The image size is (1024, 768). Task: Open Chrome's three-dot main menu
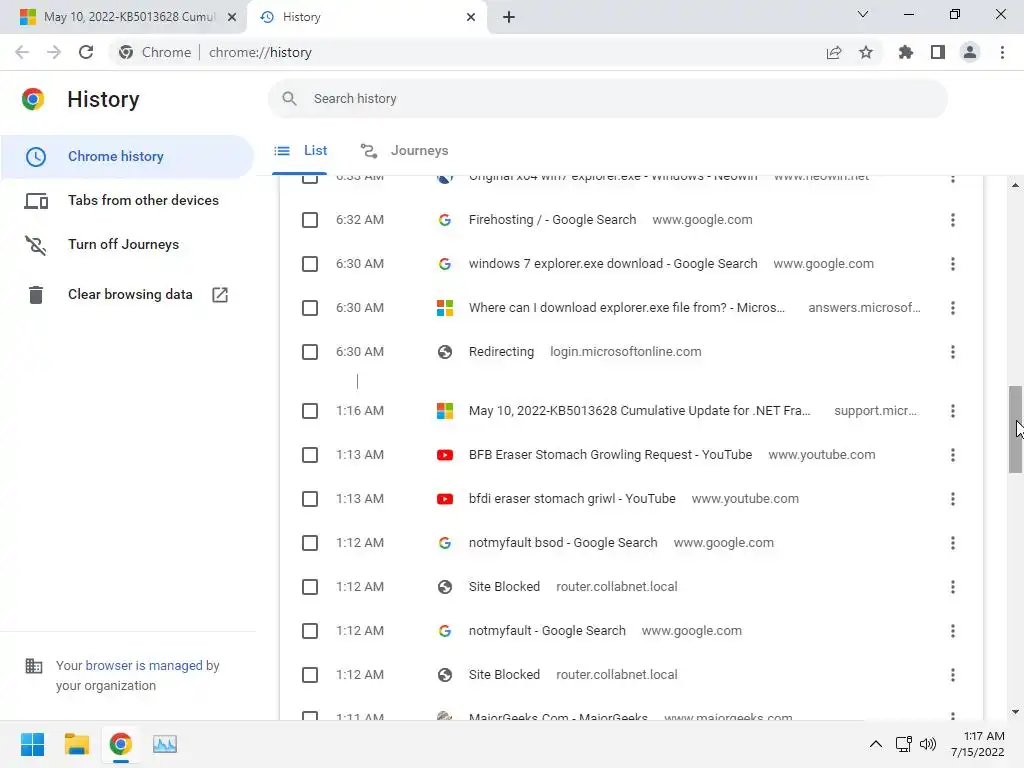[x=1002, y=52]
